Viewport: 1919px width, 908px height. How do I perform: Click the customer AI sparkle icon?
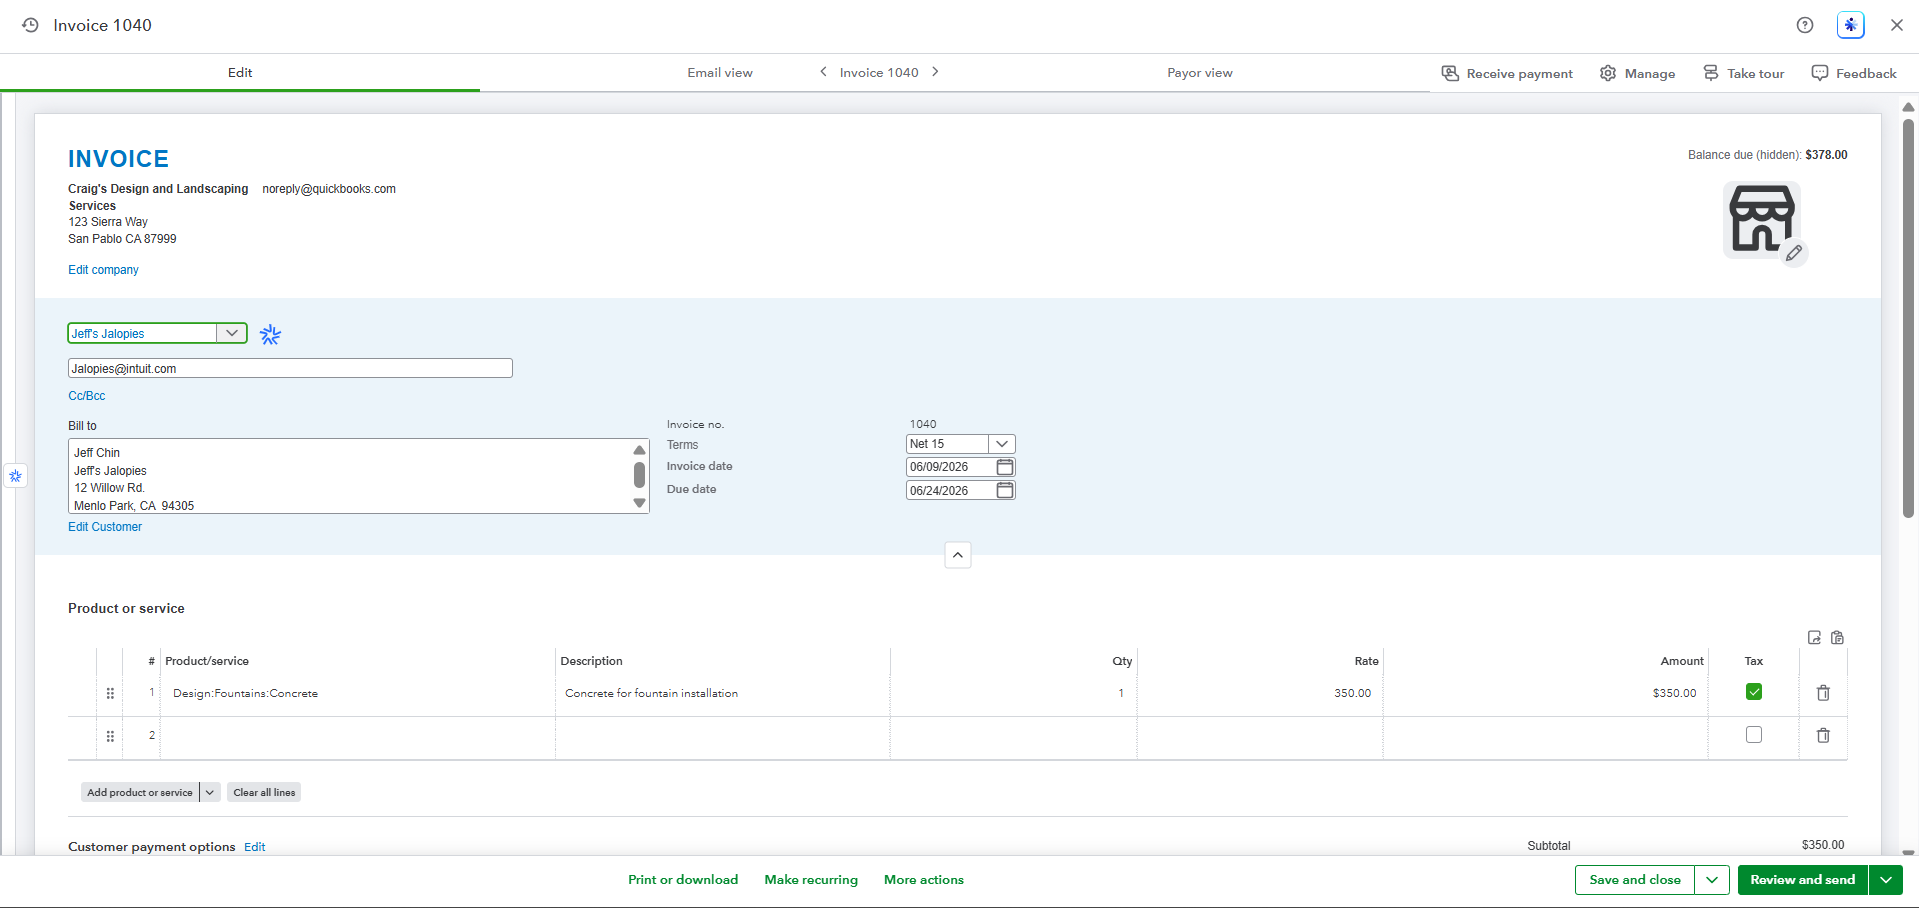tap(270, 335)
